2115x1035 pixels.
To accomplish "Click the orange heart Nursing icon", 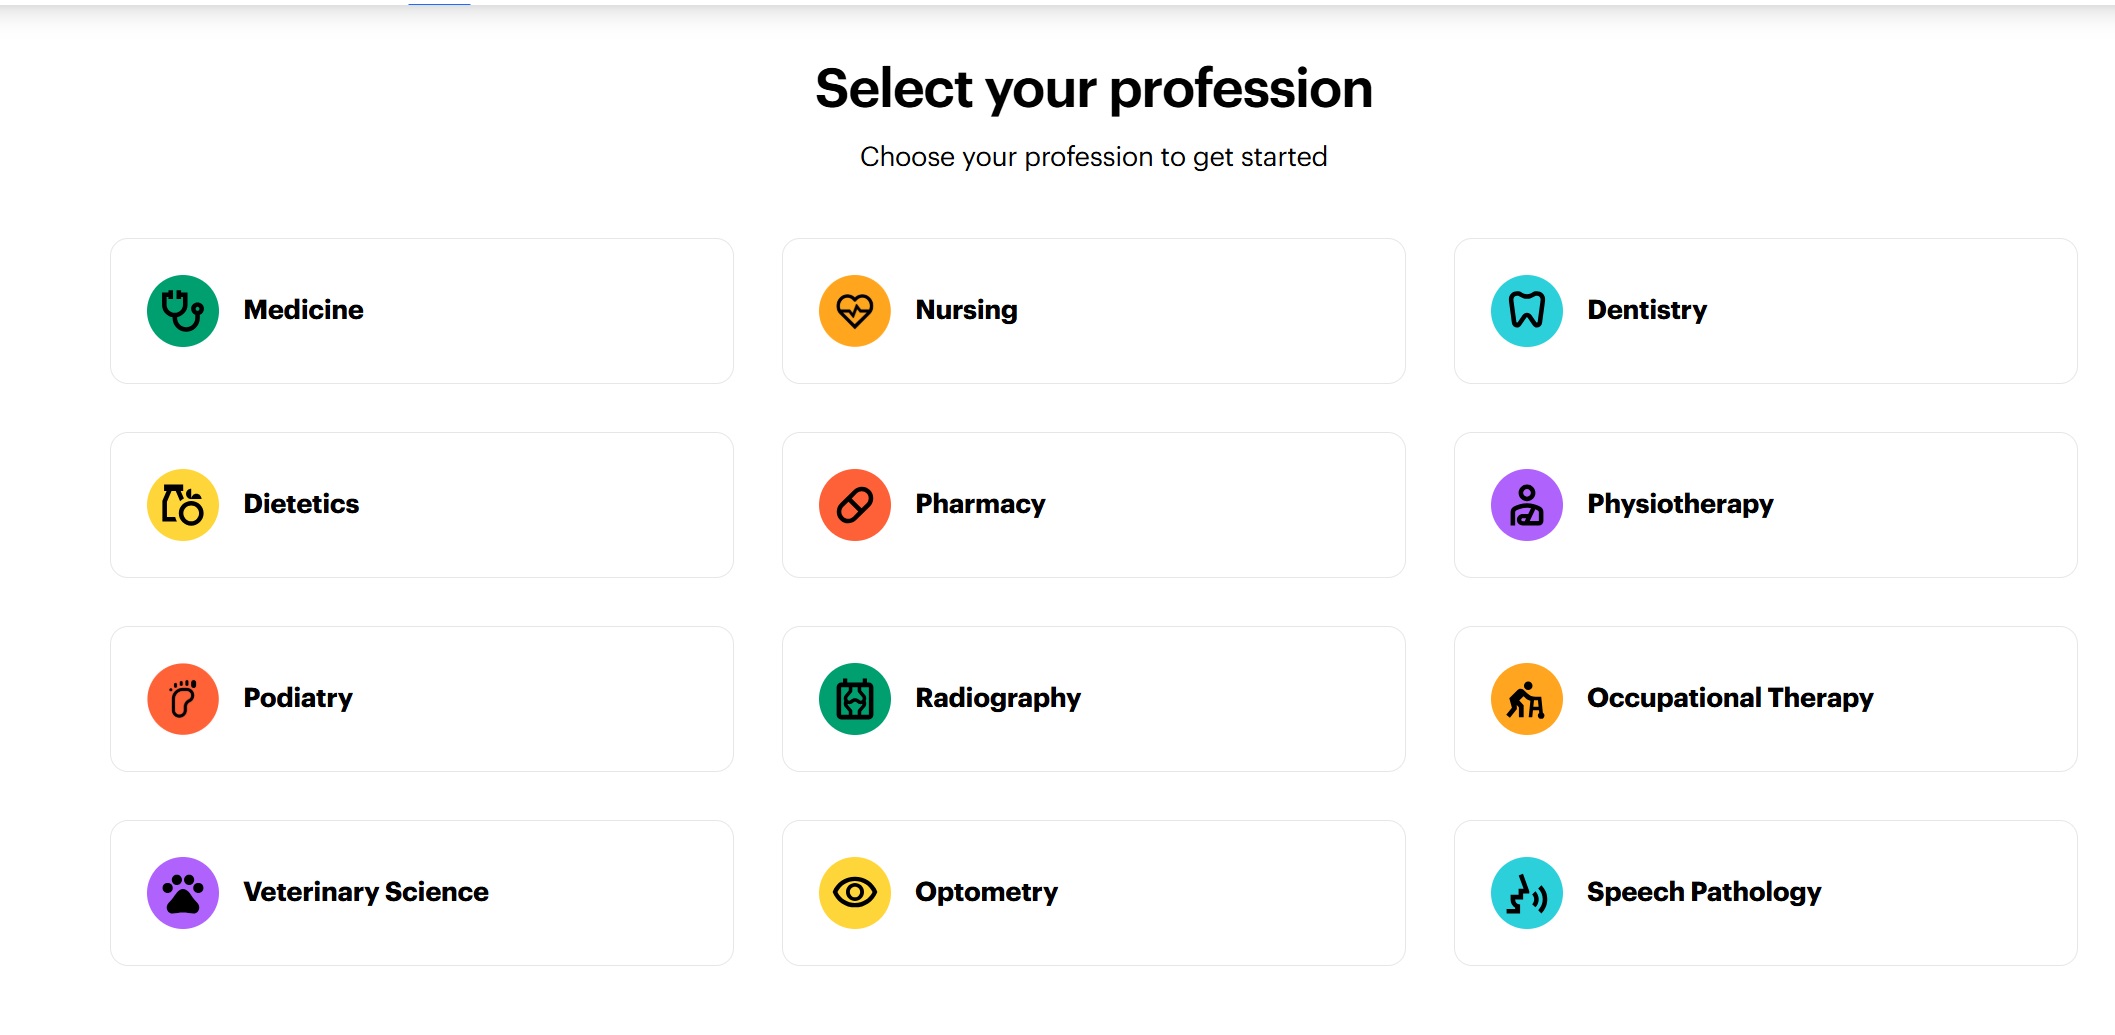I will pos(855,311).
